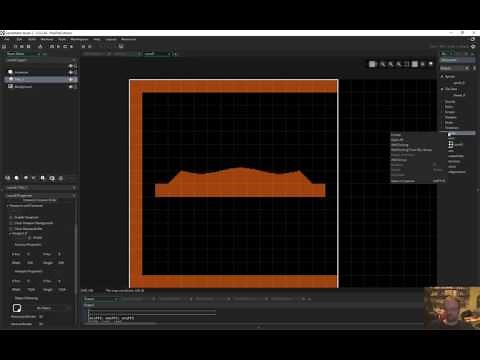This screenshot has width=480, height=360.
Task: Click Create New Background Layer icon
Action: coord(7,178)
